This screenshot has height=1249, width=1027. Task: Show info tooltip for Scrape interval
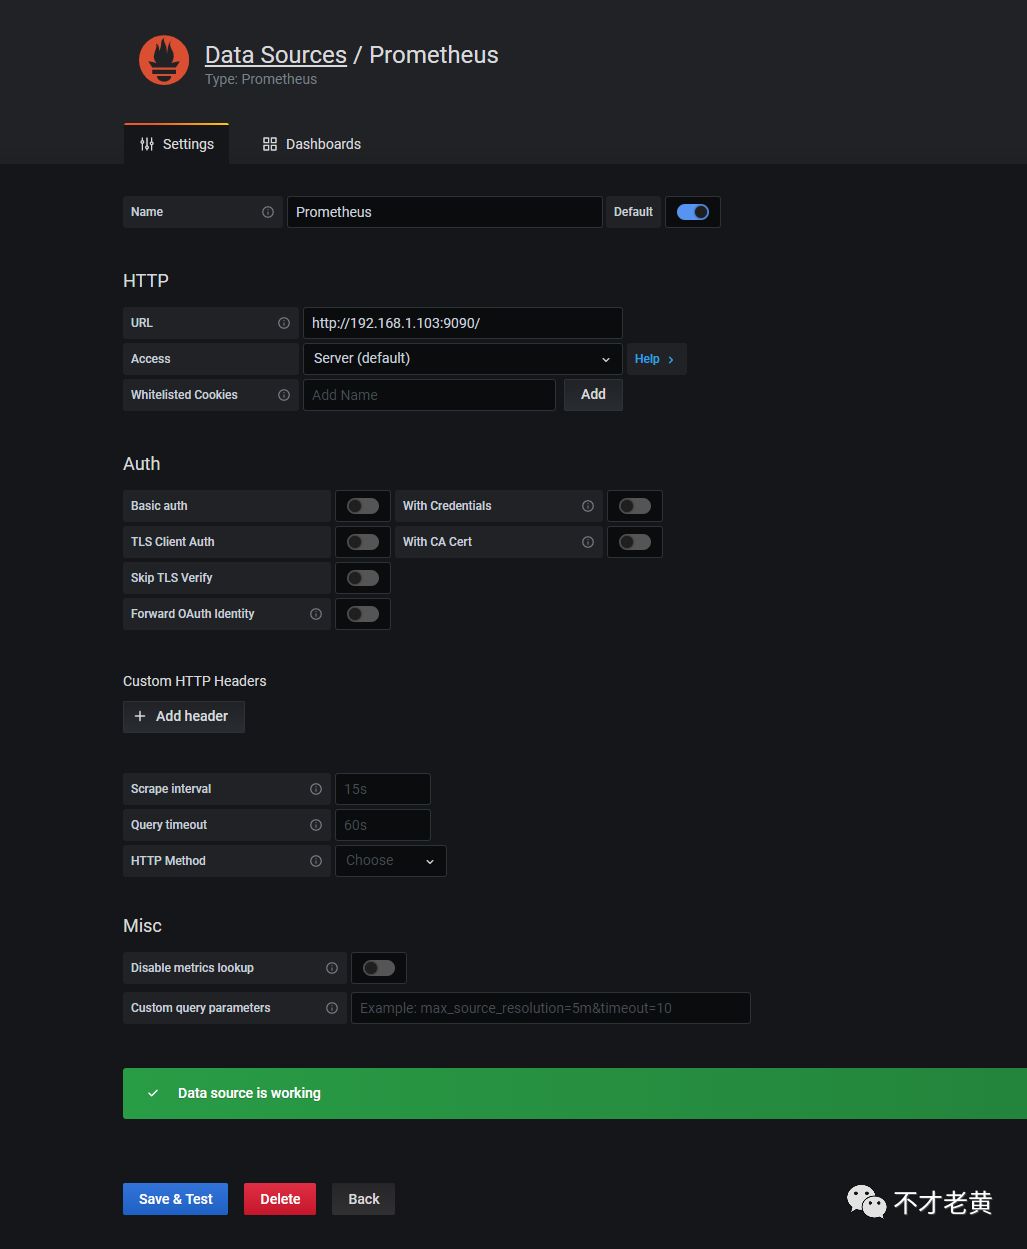pyautogui.click(x=316, y=789)
